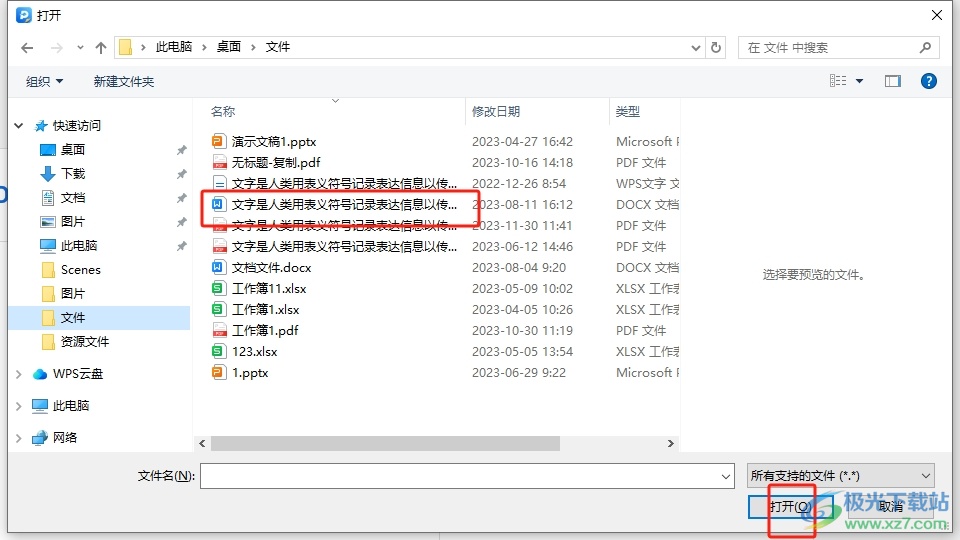Open the 所有支持的文件 type filter dropdown
Screen dimensions: 960x540
click(x=841, y=476)
